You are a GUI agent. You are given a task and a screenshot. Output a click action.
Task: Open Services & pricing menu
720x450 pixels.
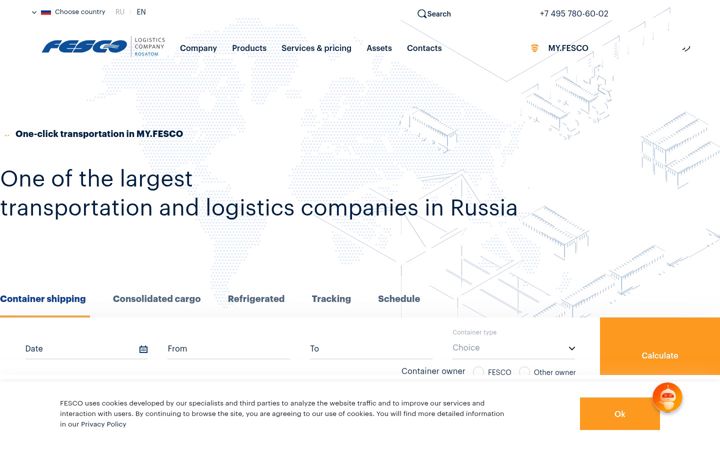coord(316,48)
